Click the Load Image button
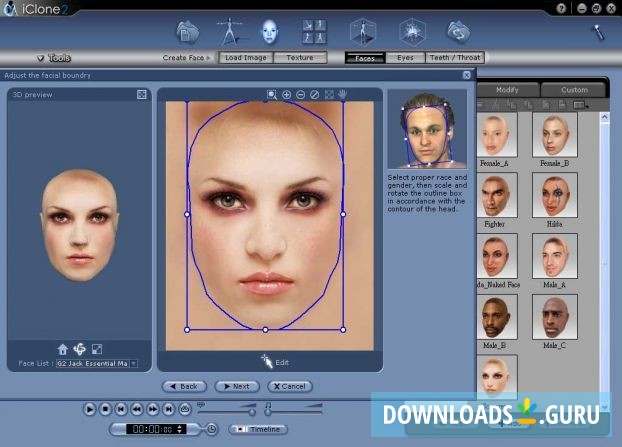622x447 pixels. click(246, 58)
